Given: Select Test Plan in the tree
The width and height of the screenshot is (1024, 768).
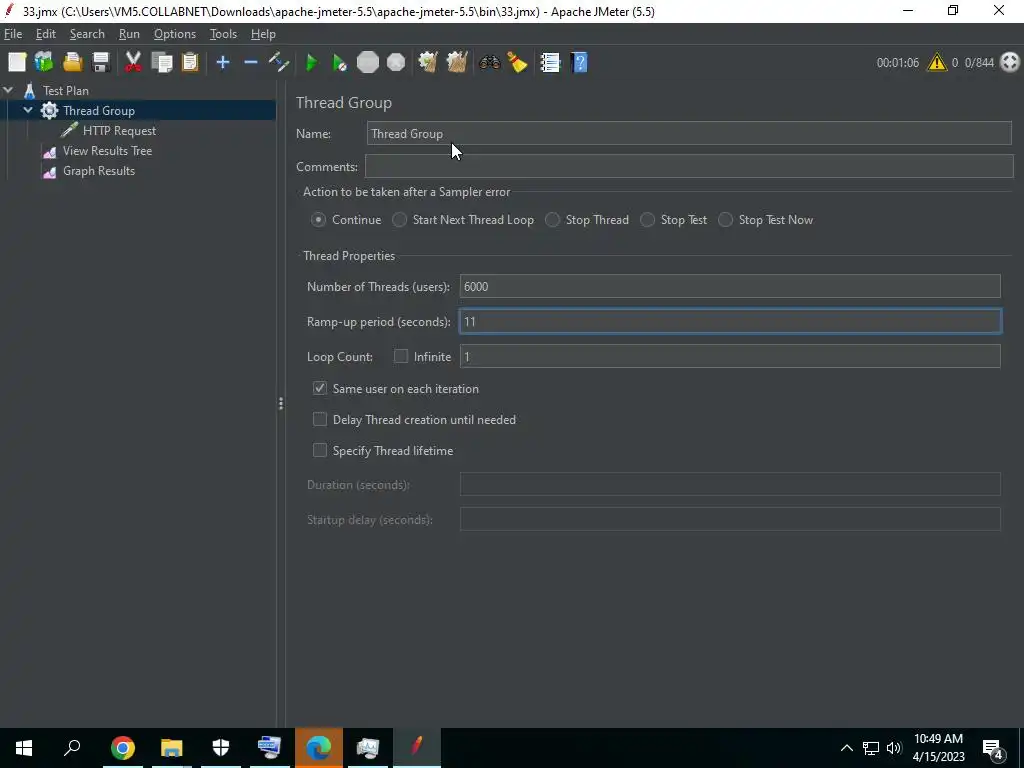Looking at the screenshot, I should (x=65, y=90).
